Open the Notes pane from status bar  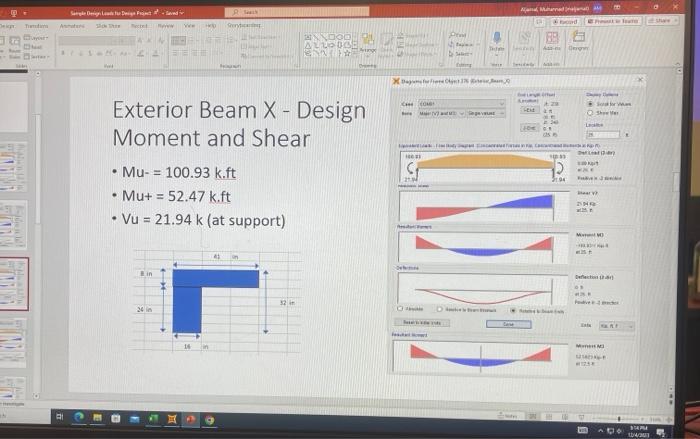(508, 416)
